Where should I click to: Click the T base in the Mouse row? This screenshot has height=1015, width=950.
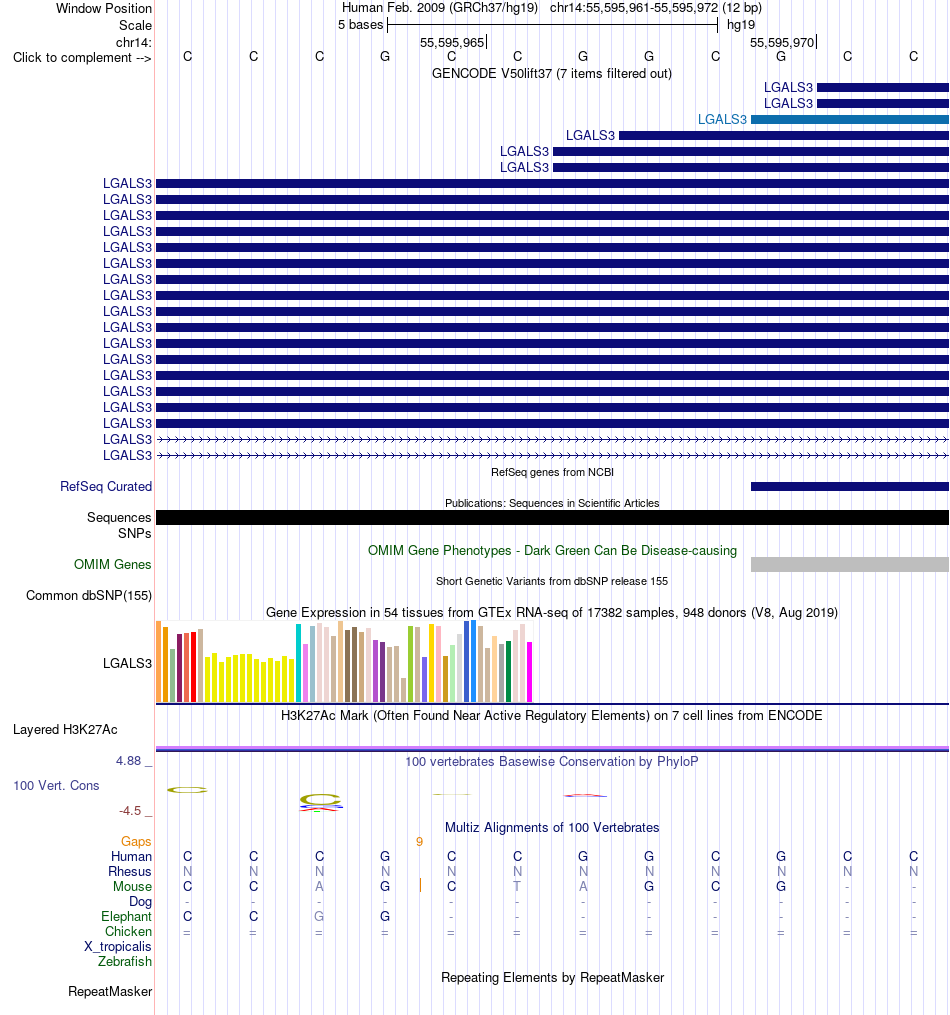517,886
